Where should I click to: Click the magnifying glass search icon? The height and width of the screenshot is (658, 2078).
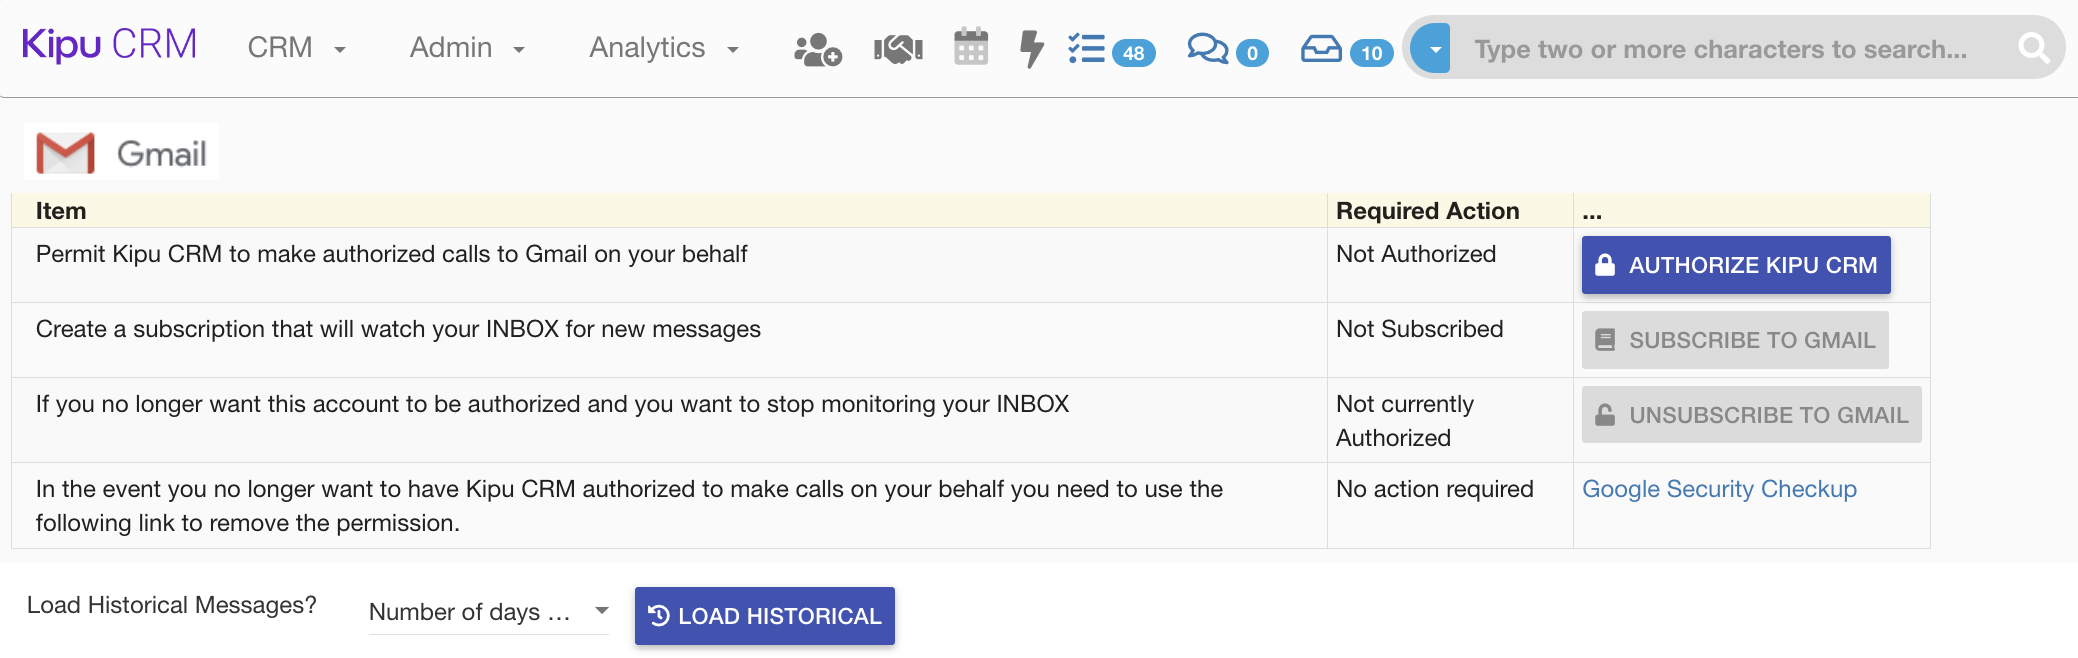point(2033,48)
